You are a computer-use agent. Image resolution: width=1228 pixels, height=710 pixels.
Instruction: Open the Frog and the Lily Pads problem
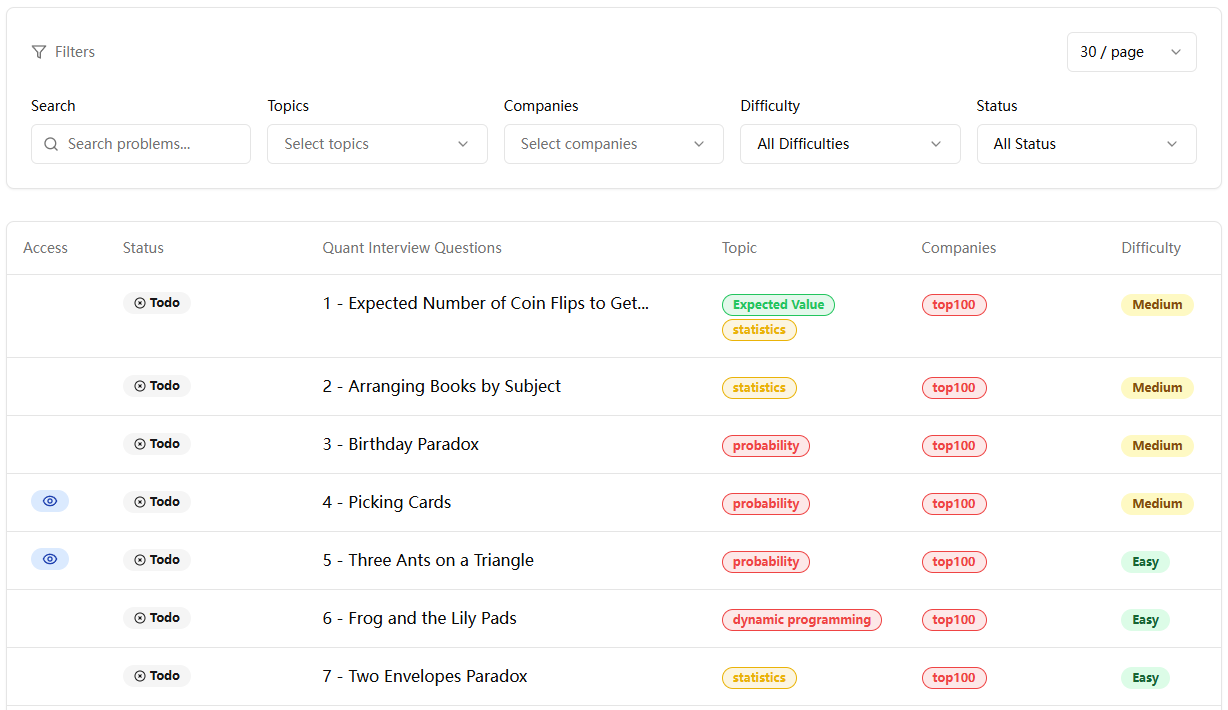click(x=420, y=618)
